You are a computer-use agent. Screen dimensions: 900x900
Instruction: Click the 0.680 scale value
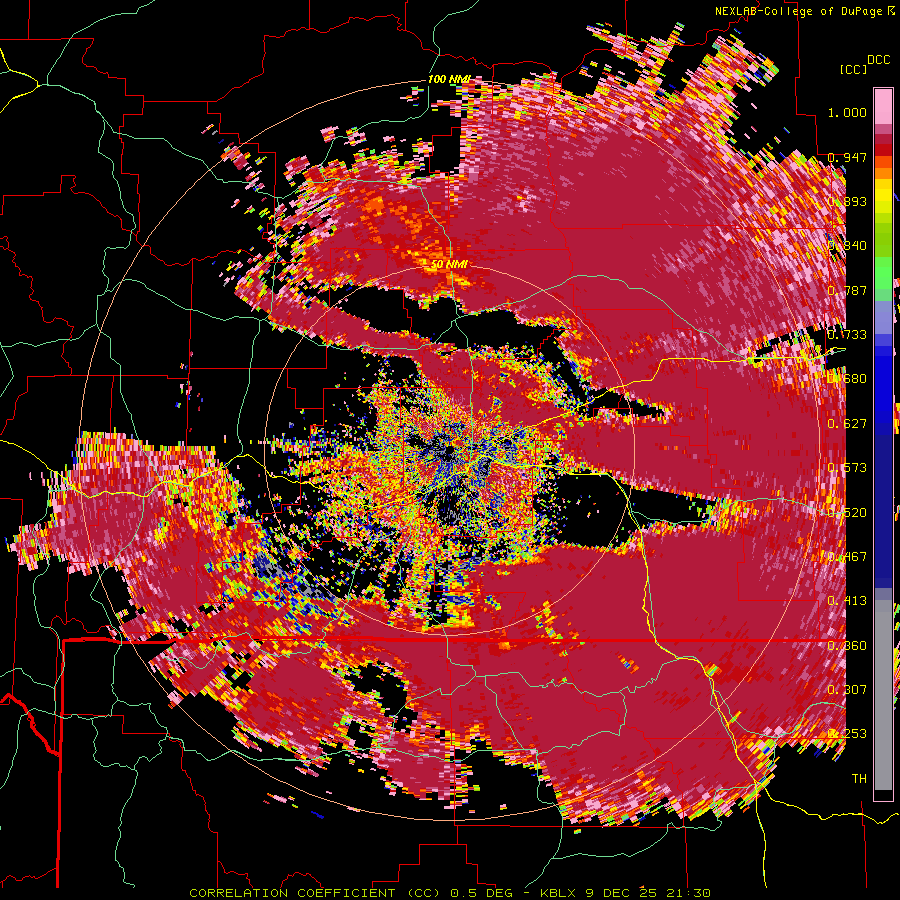847,379
